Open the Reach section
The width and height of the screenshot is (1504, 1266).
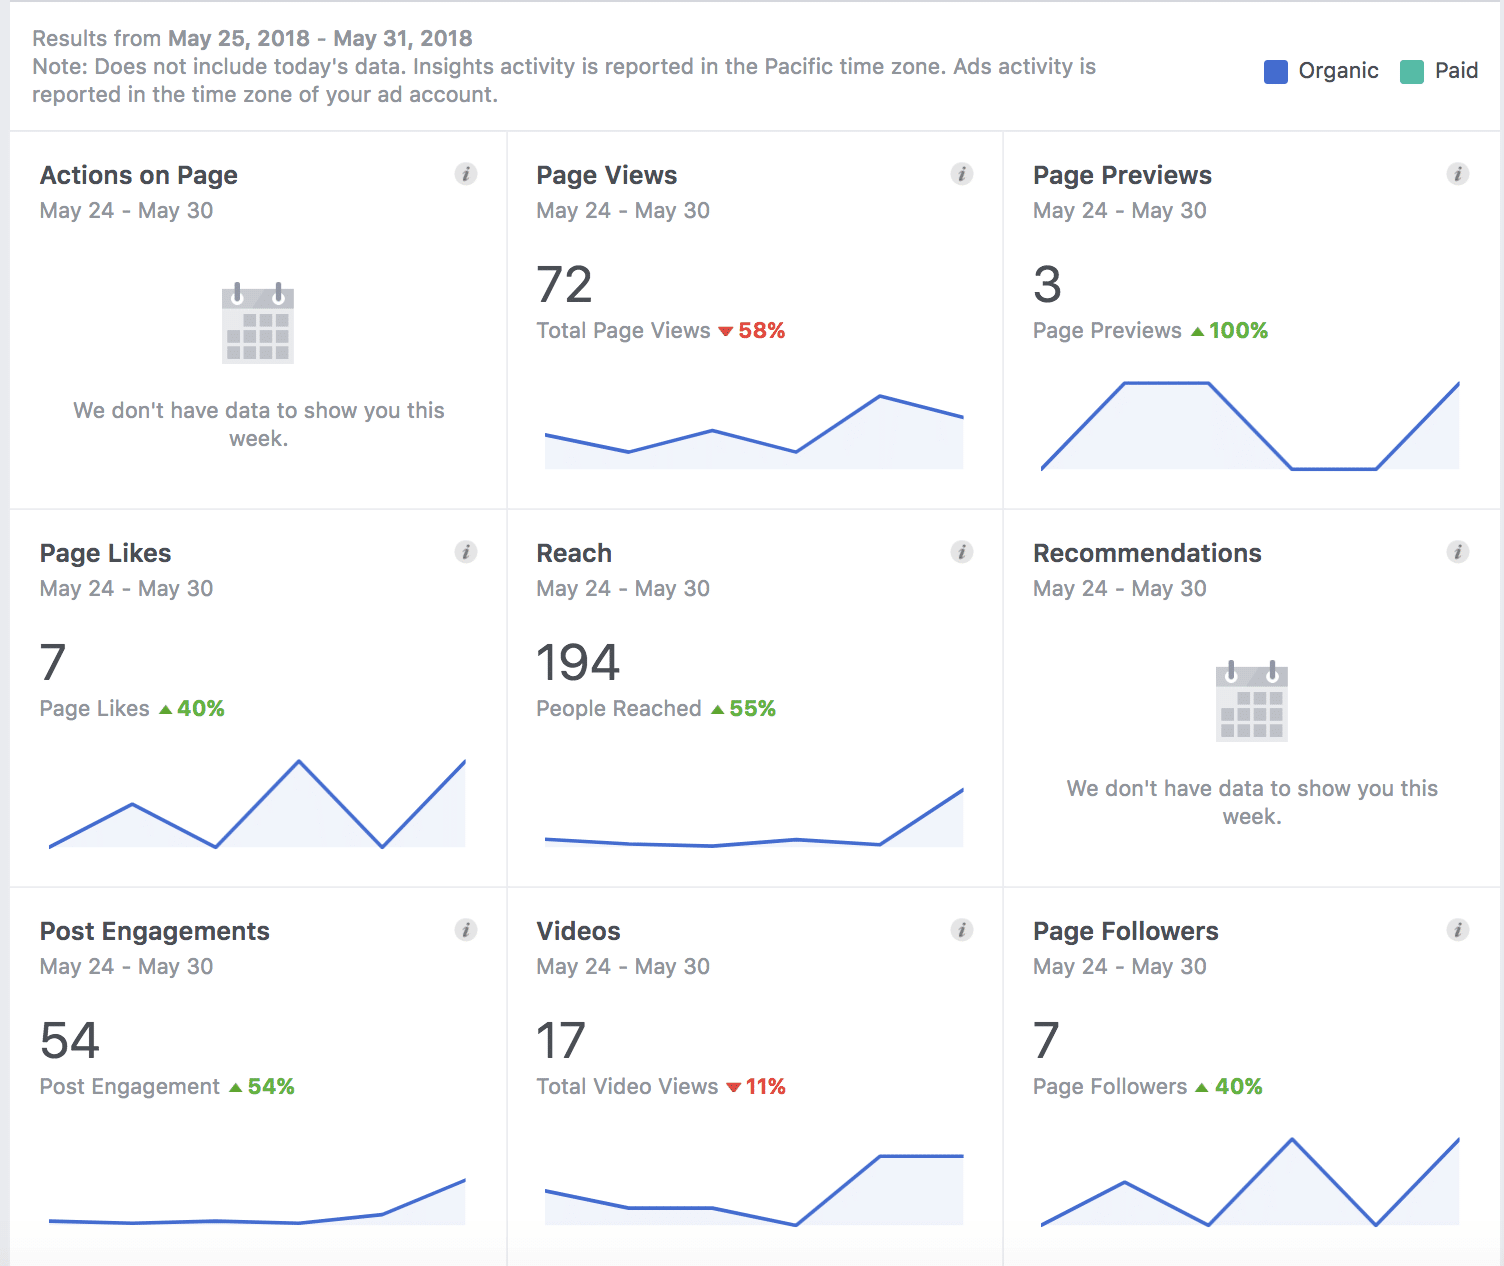point(574,552)
